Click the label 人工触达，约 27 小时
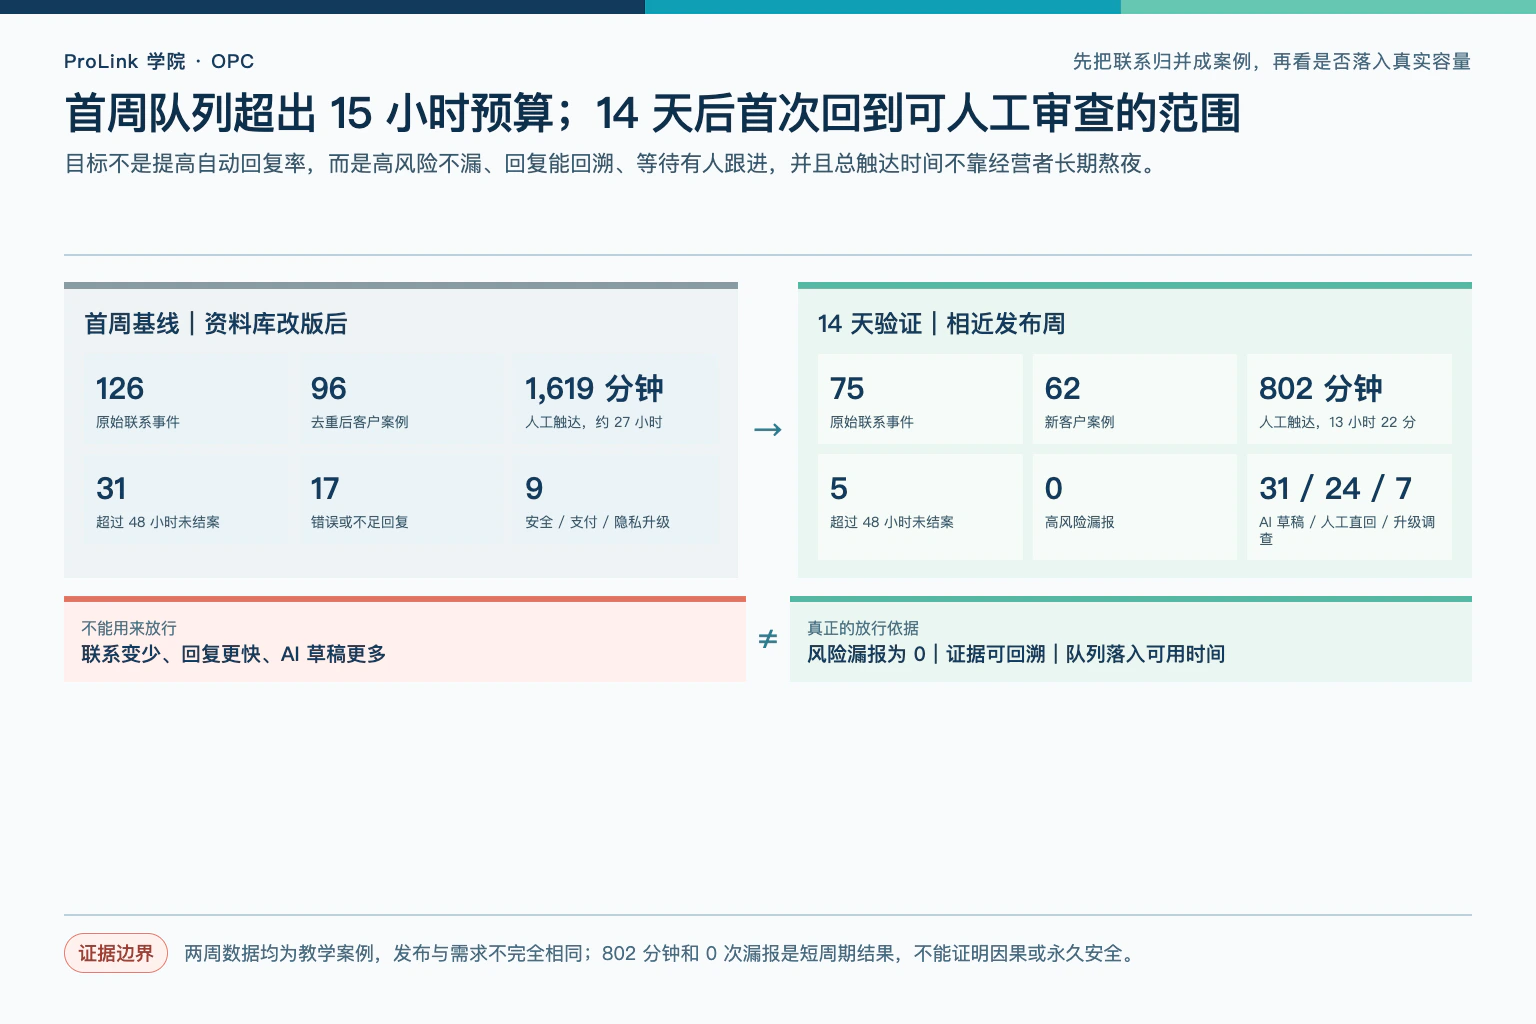Viewport: 1536px width, 1024px height. tap(594, 422)
